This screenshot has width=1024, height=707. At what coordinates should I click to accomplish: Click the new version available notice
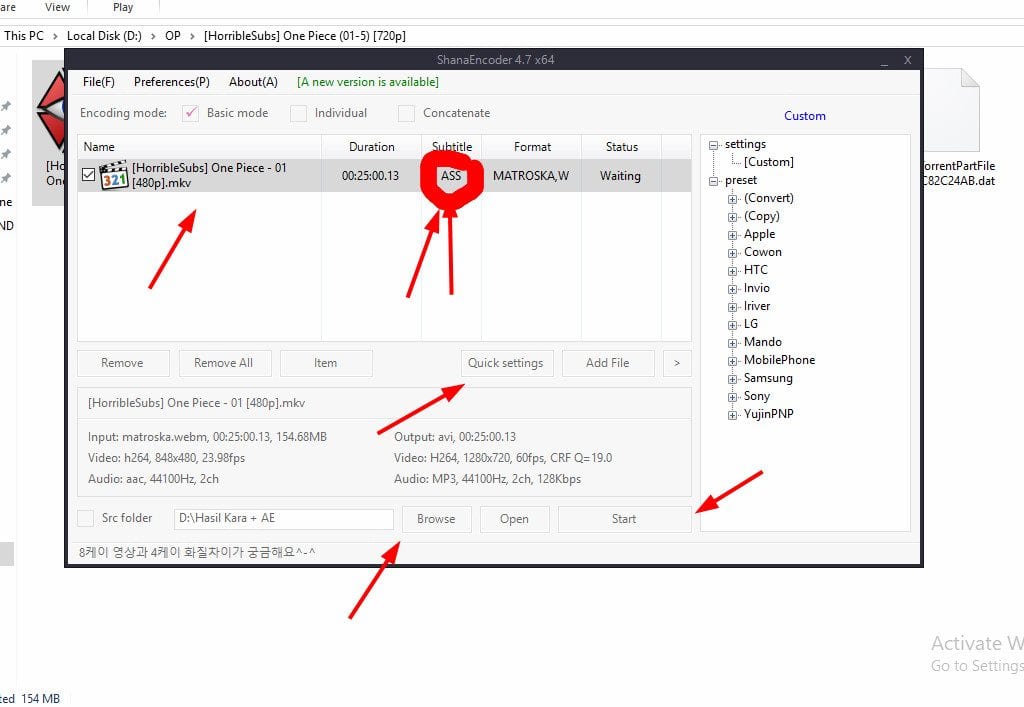click(368, 82)
